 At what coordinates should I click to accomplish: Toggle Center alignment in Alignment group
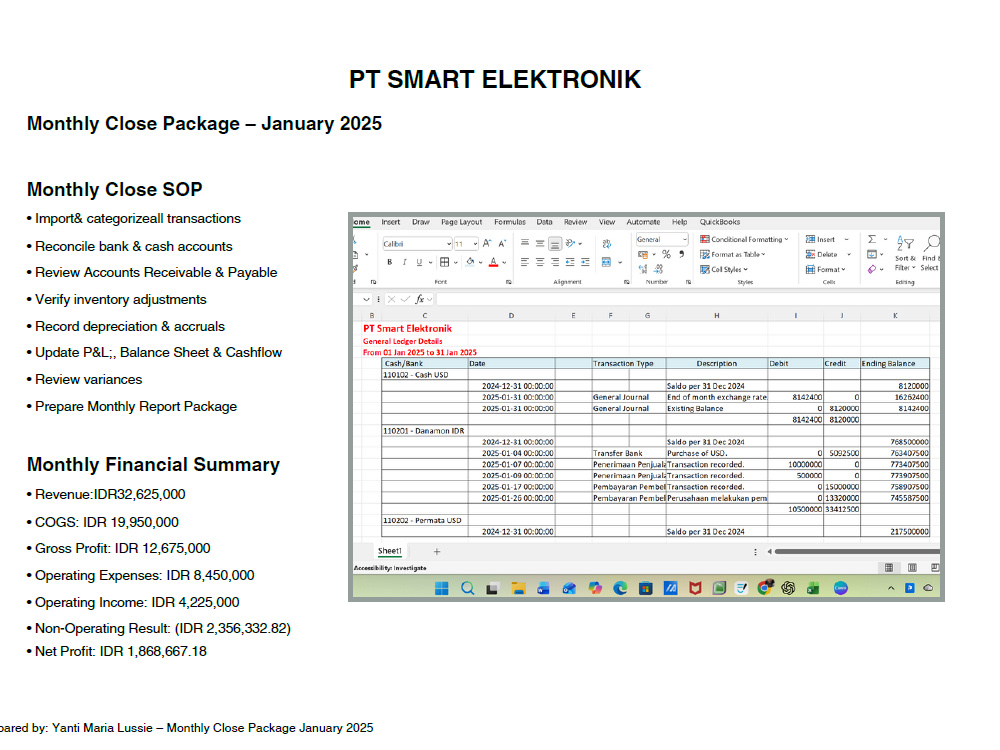point(540,262)
